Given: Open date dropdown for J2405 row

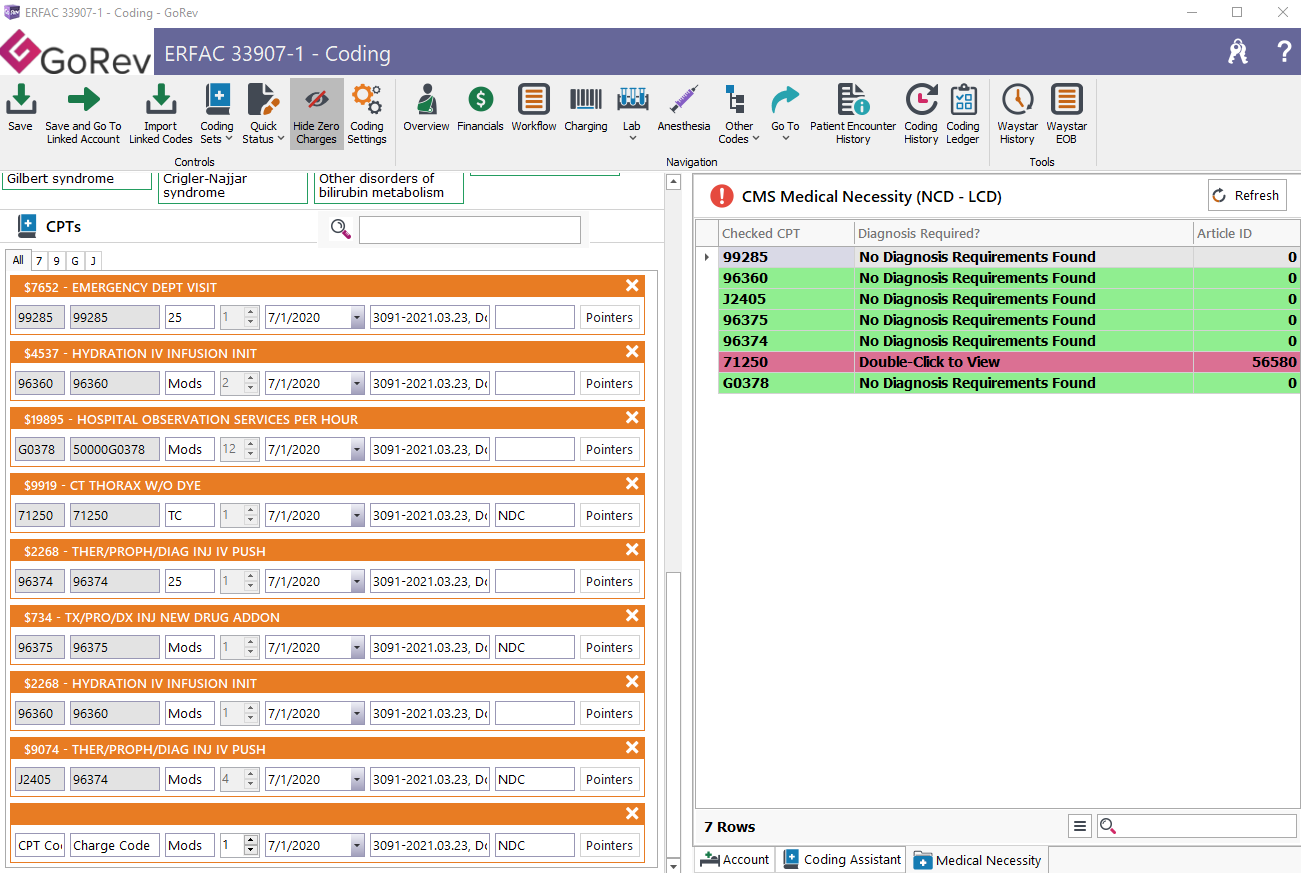Looking at the screenshot, I should pos(357,779).
